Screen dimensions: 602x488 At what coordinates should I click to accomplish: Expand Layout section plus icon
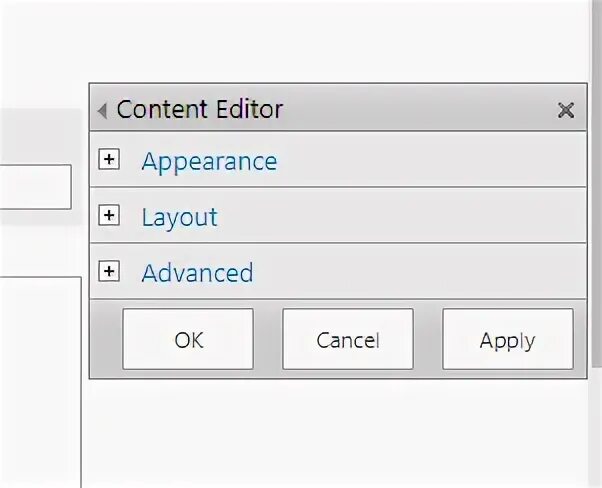110,216
